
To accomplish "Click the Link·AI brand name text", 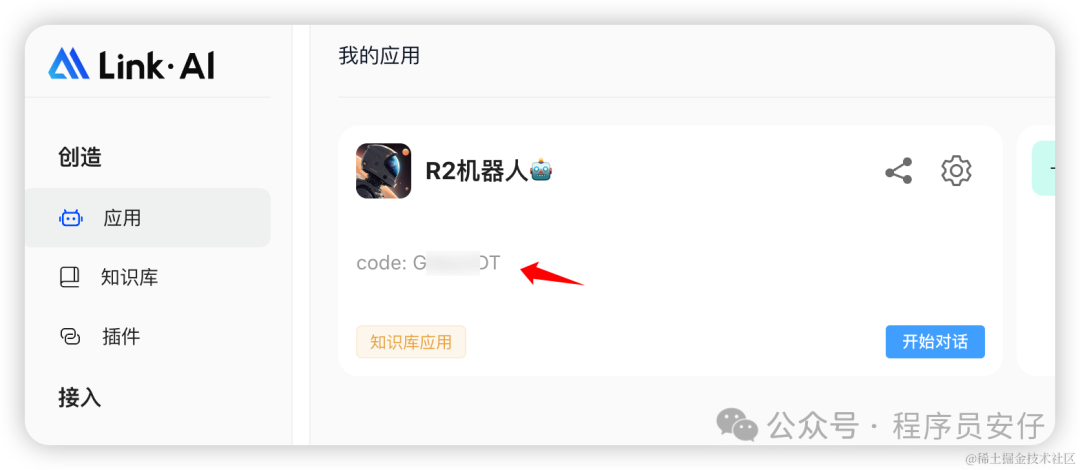I will [x=157, y=65].
